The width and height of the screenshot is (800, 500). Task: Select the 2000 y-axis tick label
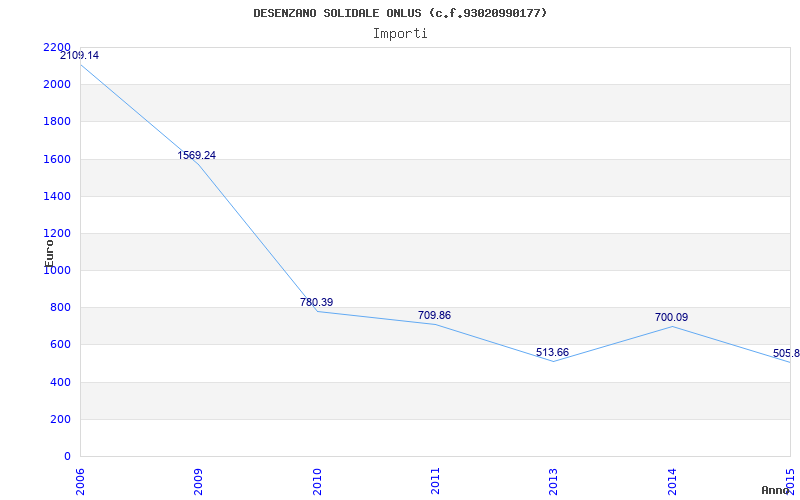pyautogui.click(x=57, y=85)
